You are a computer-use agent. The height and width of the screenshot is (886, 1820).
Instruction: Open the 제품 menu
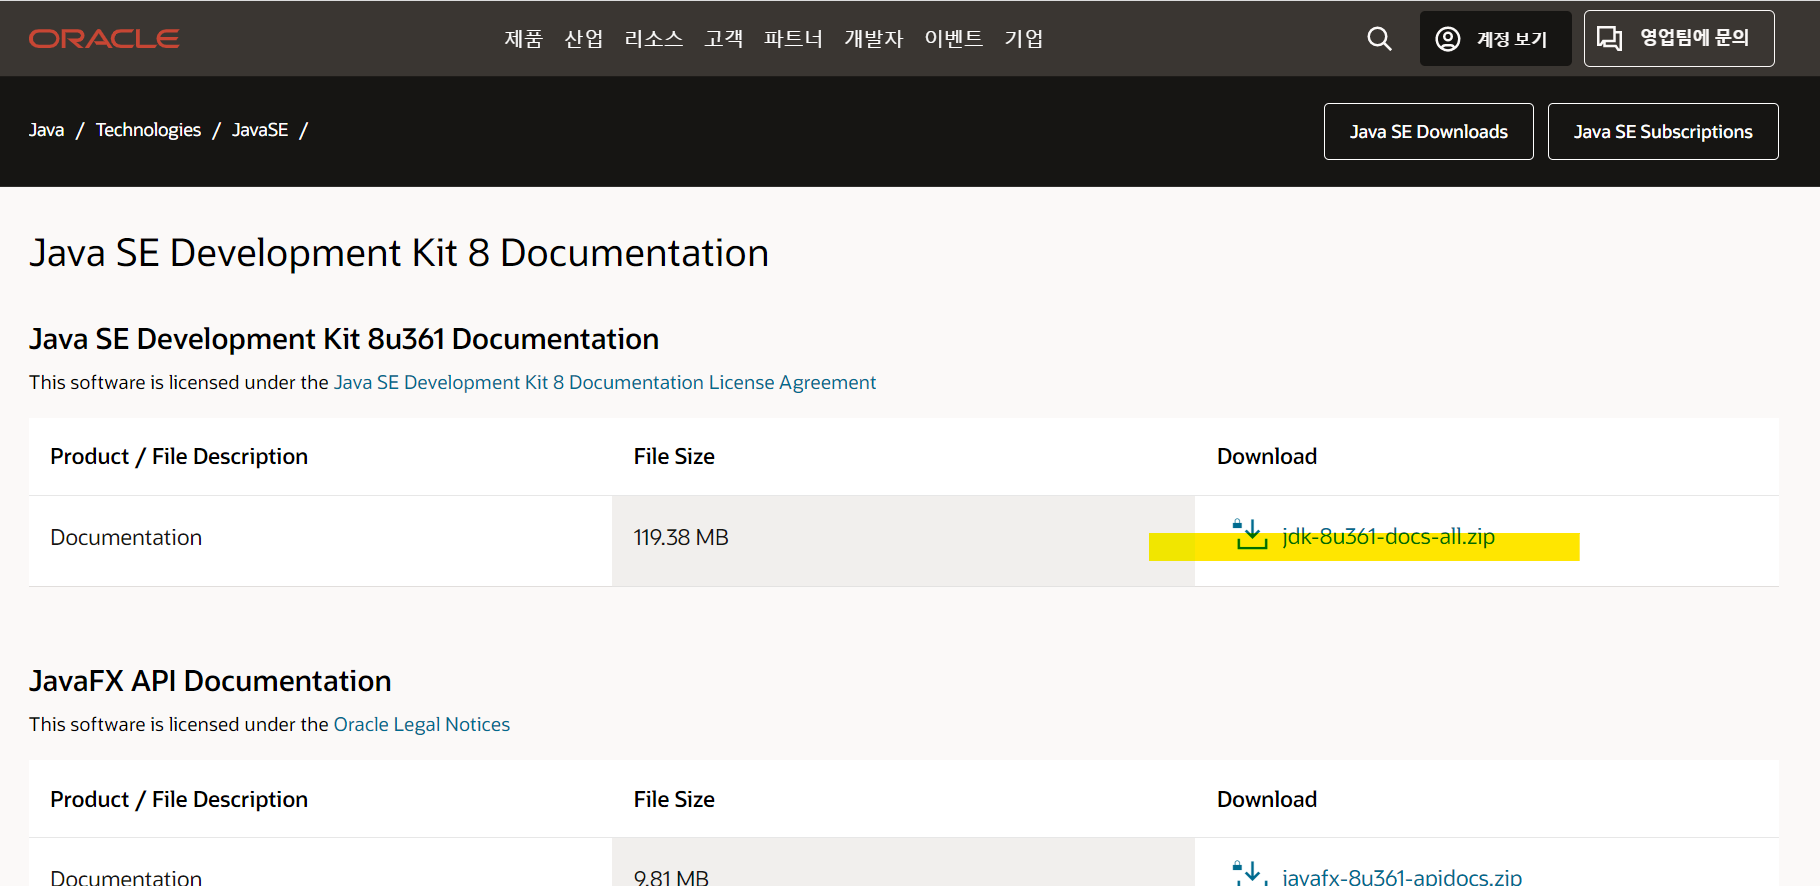(523, 39)
